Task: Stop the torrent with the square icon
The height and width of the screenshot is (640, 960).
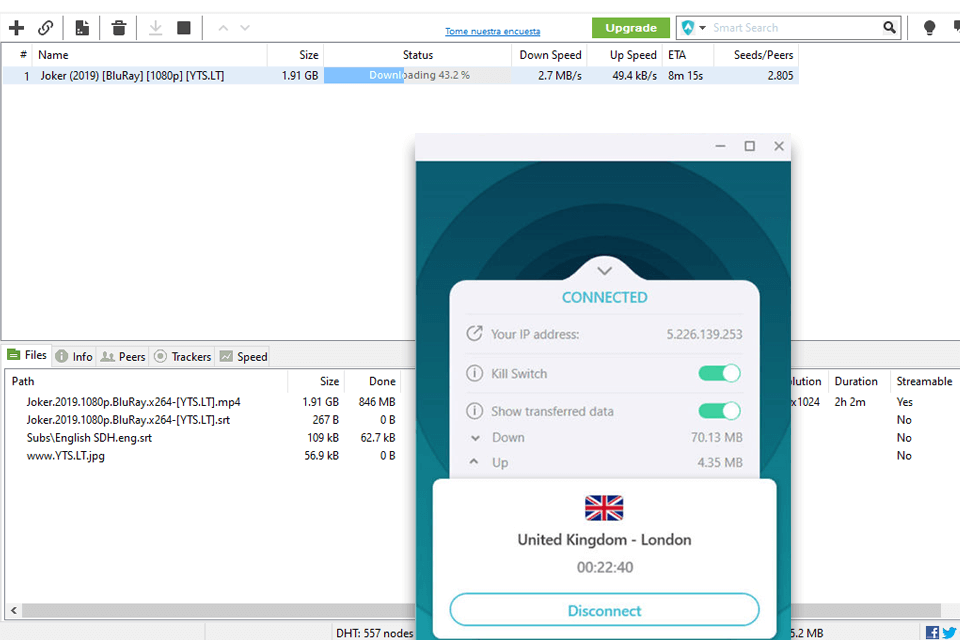Action: 184,28
